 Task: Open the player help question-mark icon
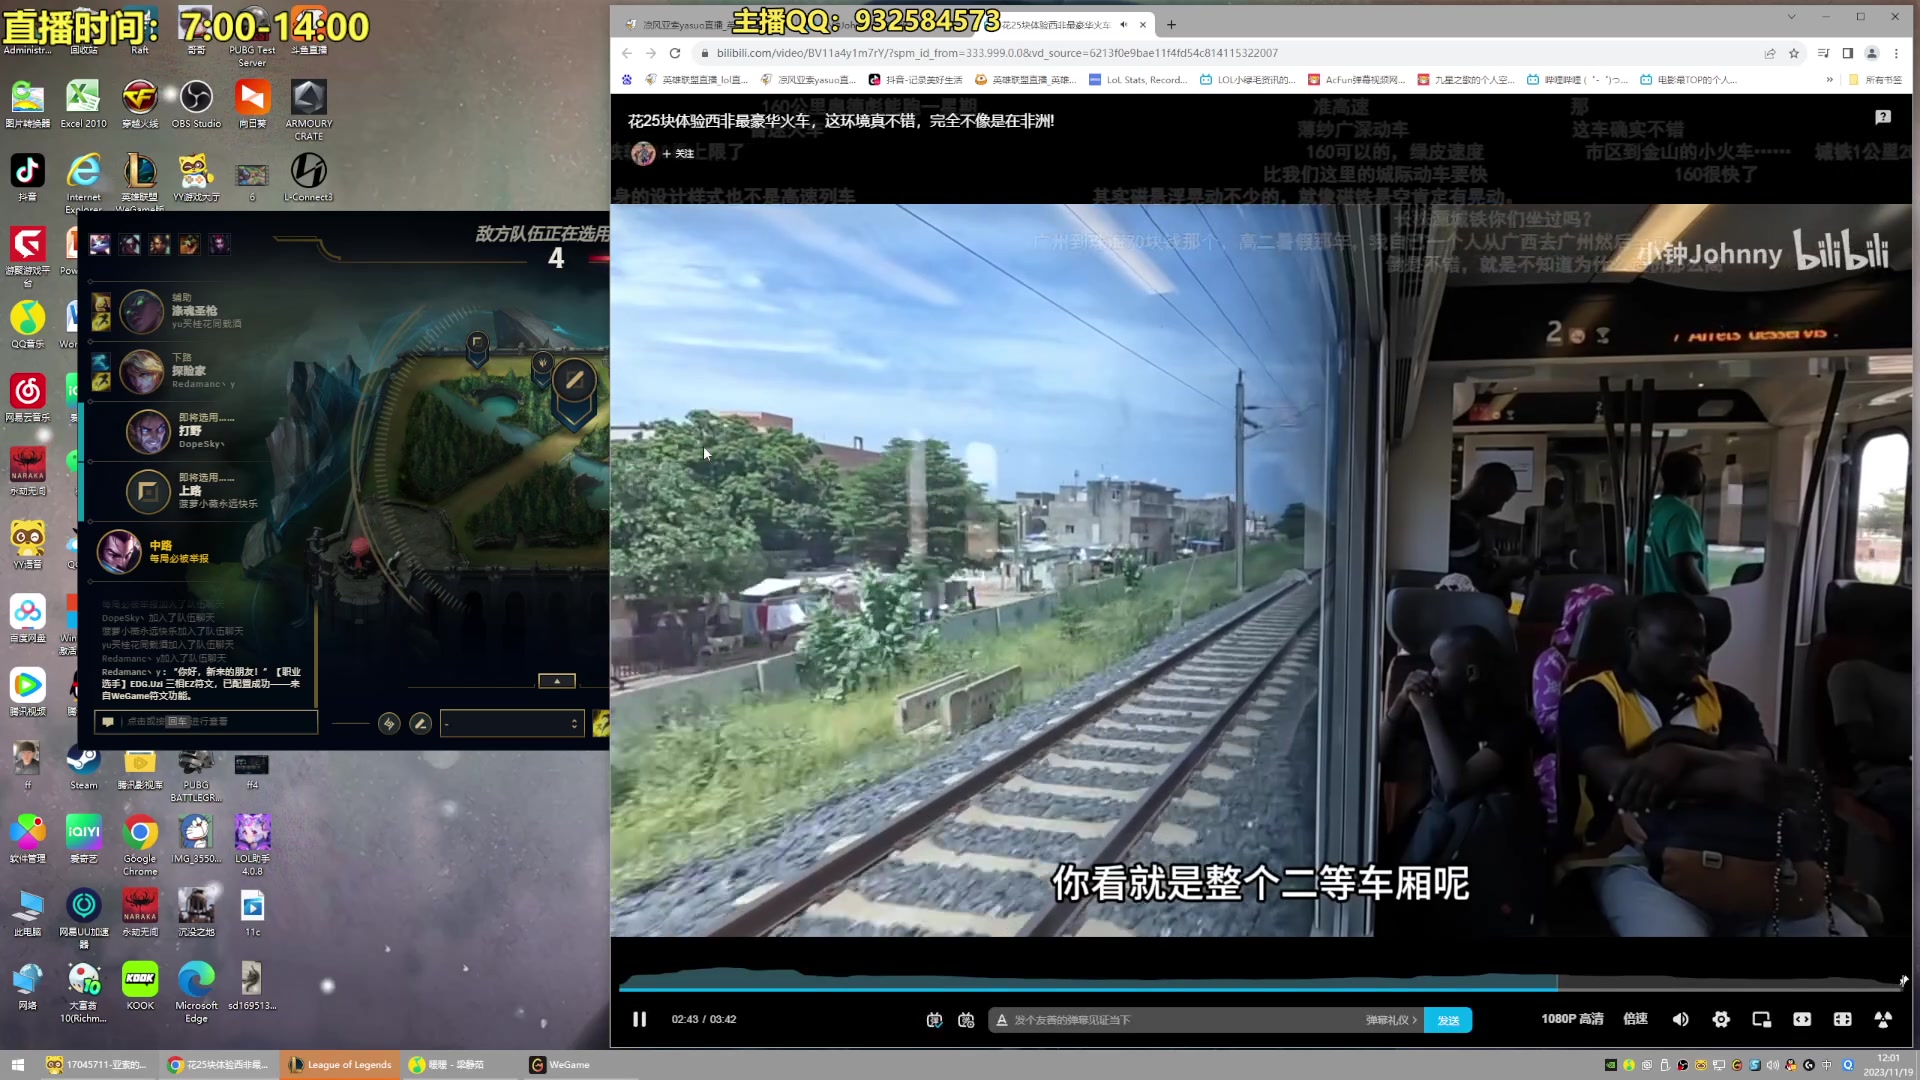(1883, 118)
